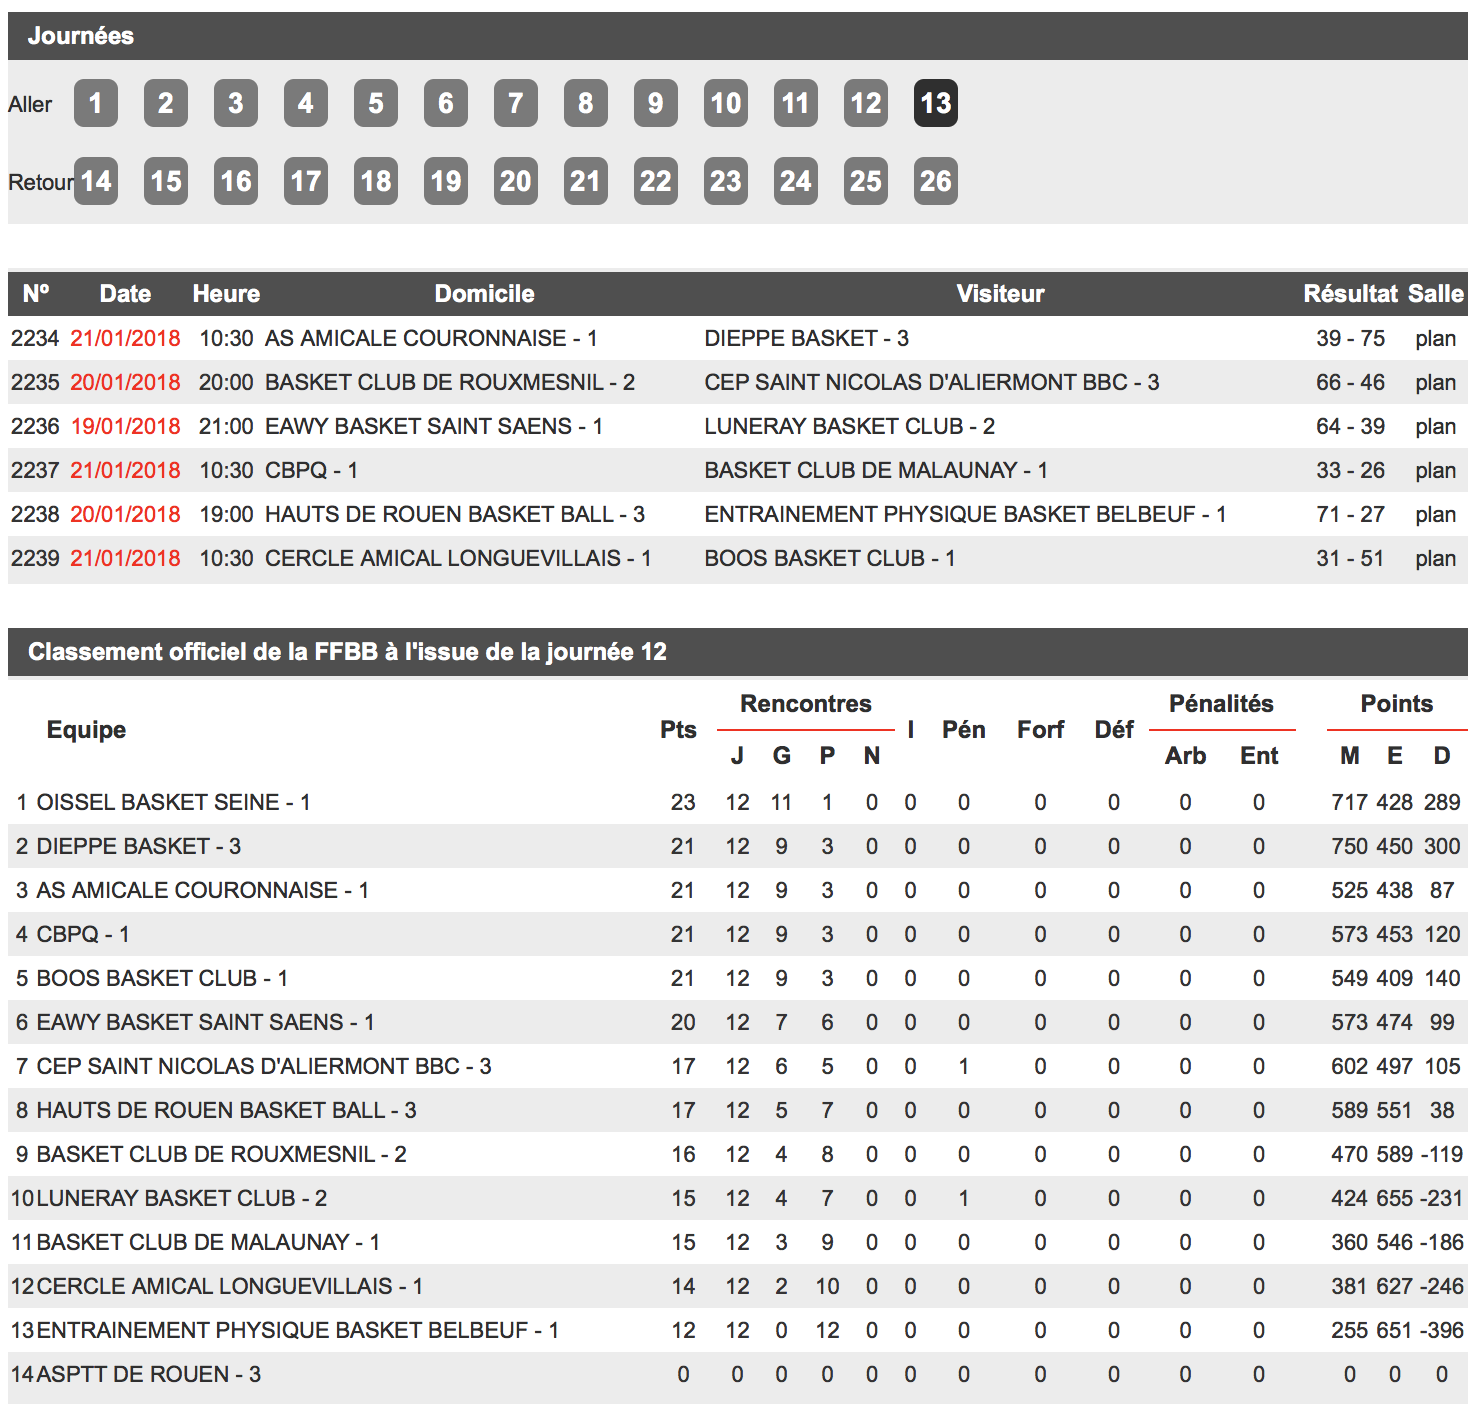Switch to journée 18
The width and height of the screenshot is (1476, 1404).
coord(376,181)
